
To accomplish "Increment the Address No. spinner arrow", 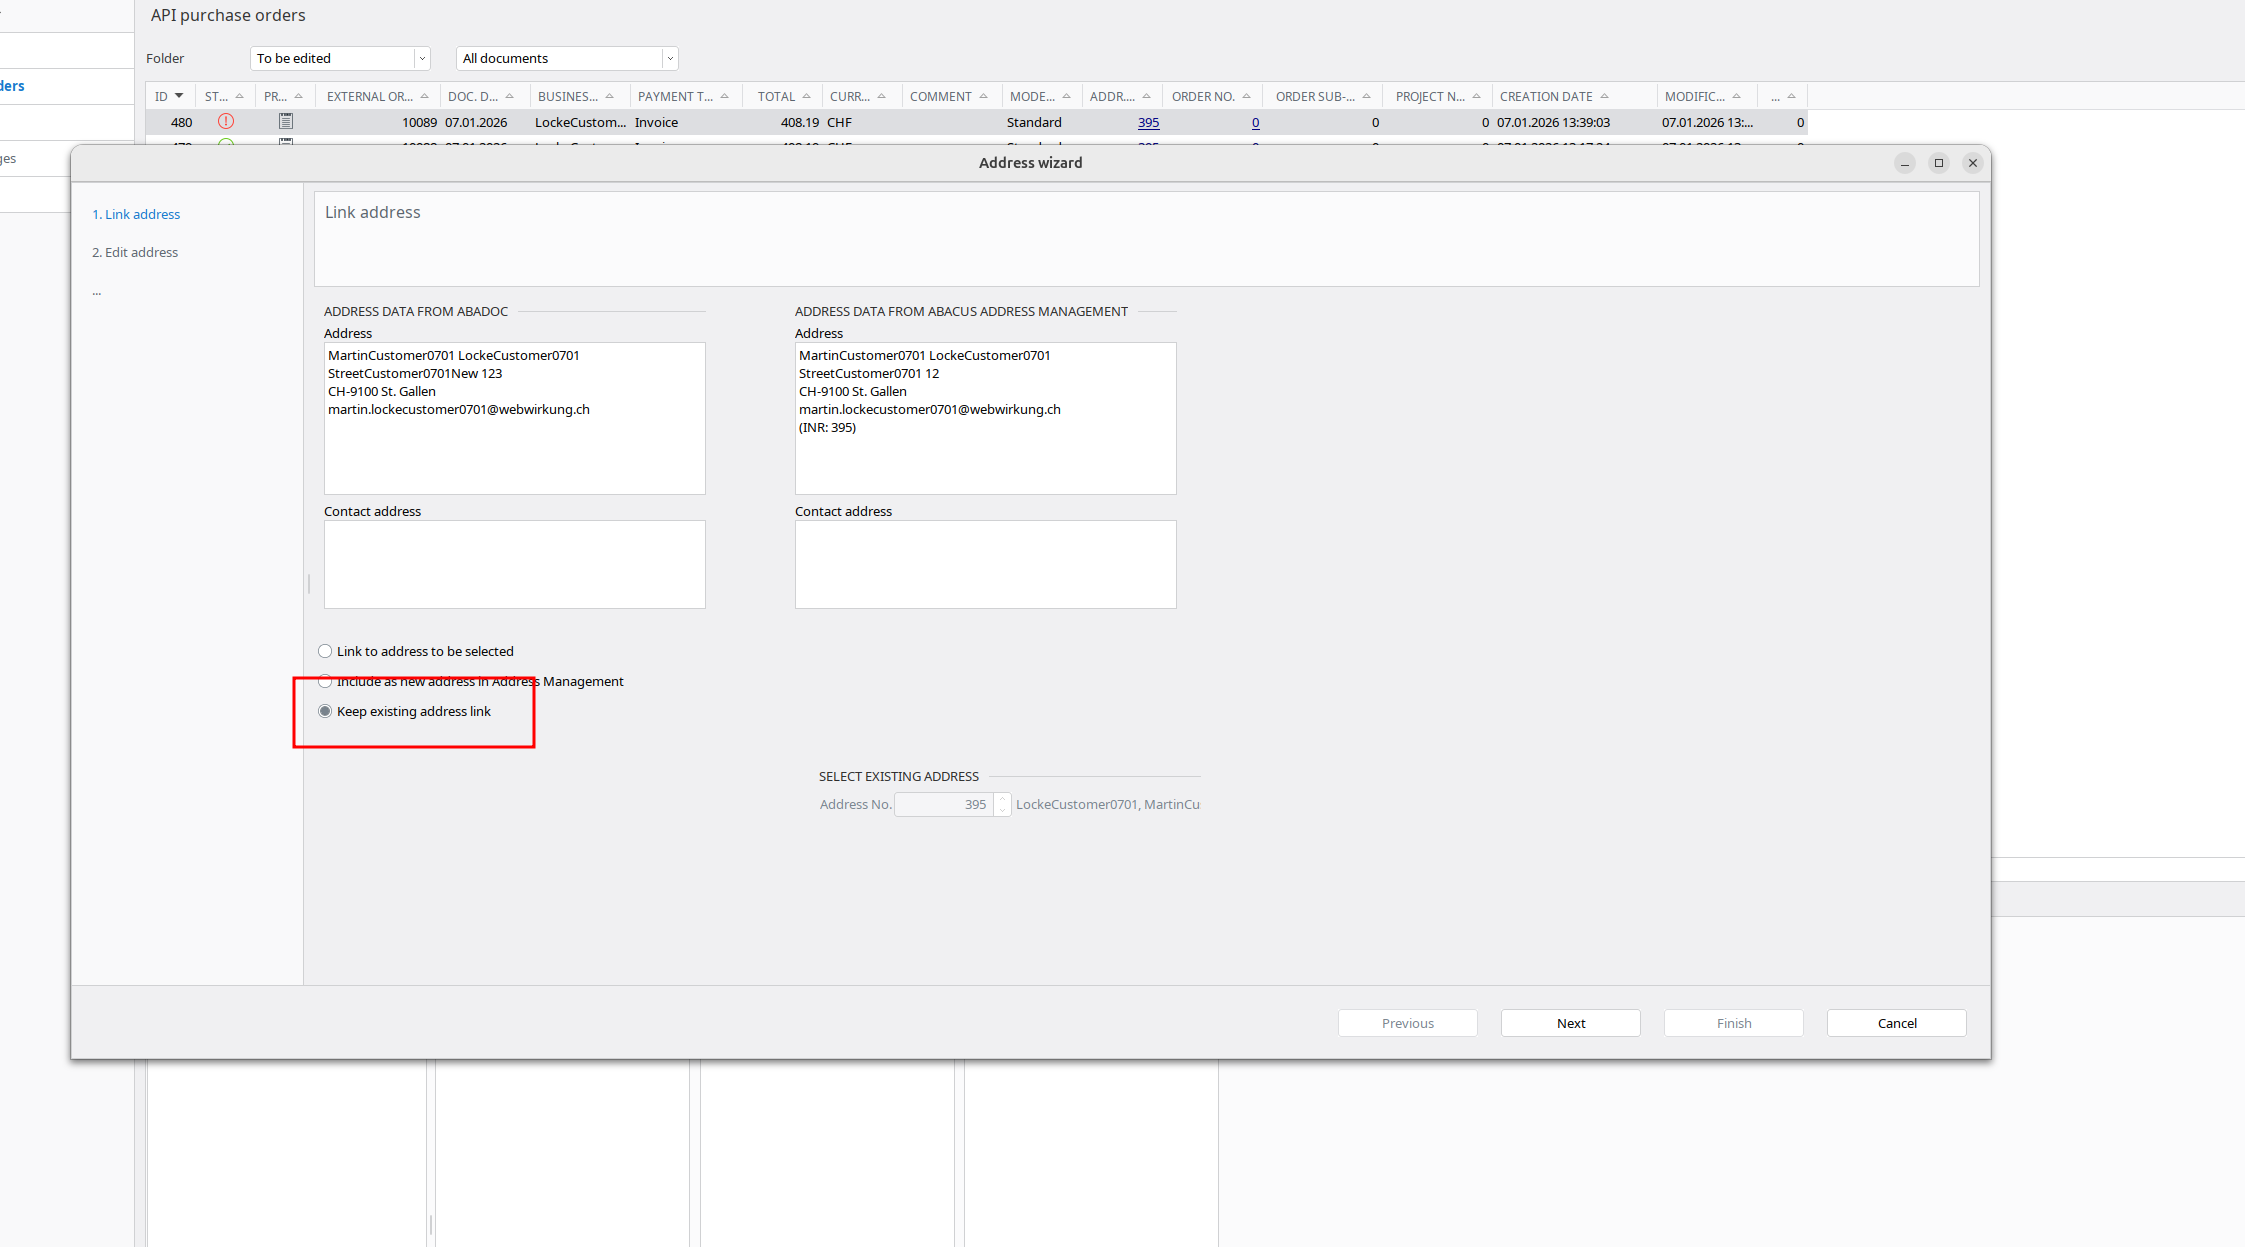I will pos(1003,799).
